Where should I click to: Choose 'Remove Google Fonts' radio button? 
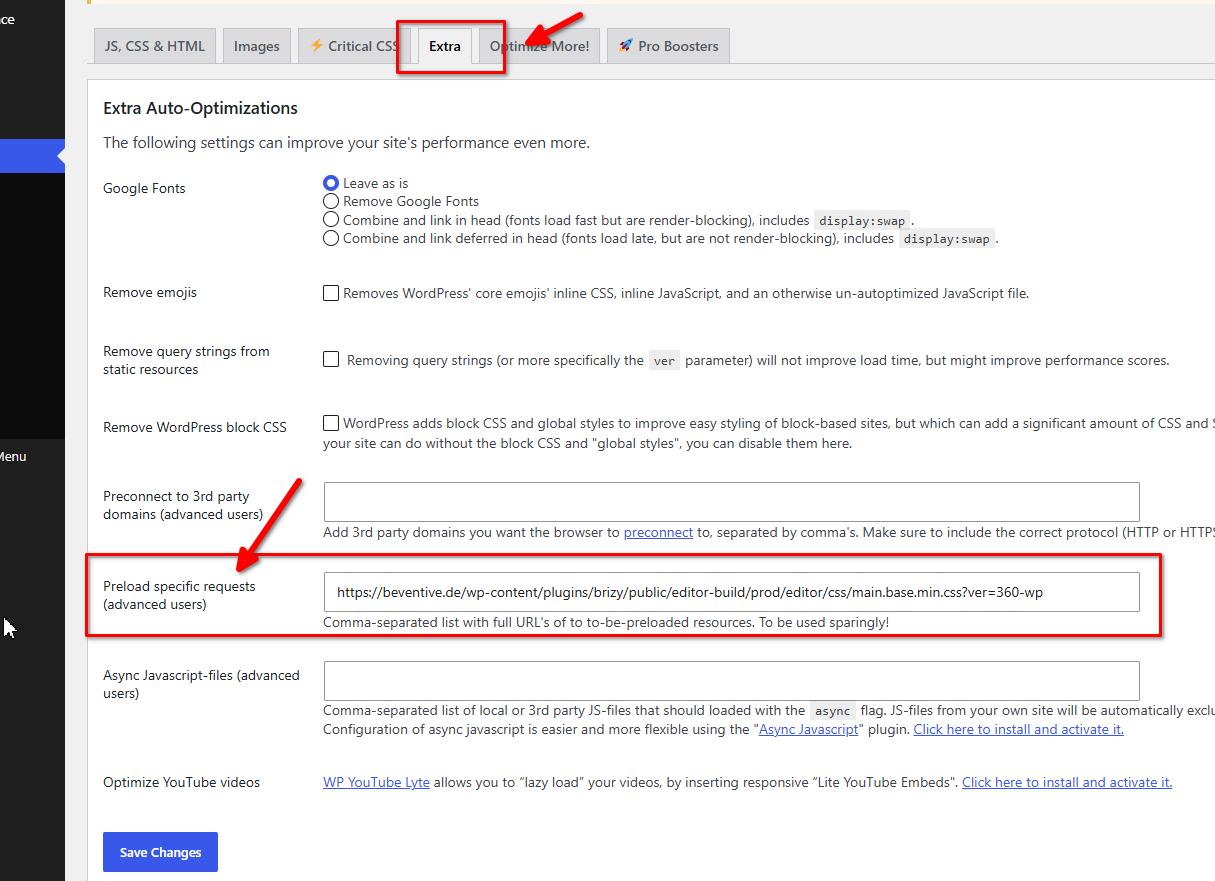331,201
